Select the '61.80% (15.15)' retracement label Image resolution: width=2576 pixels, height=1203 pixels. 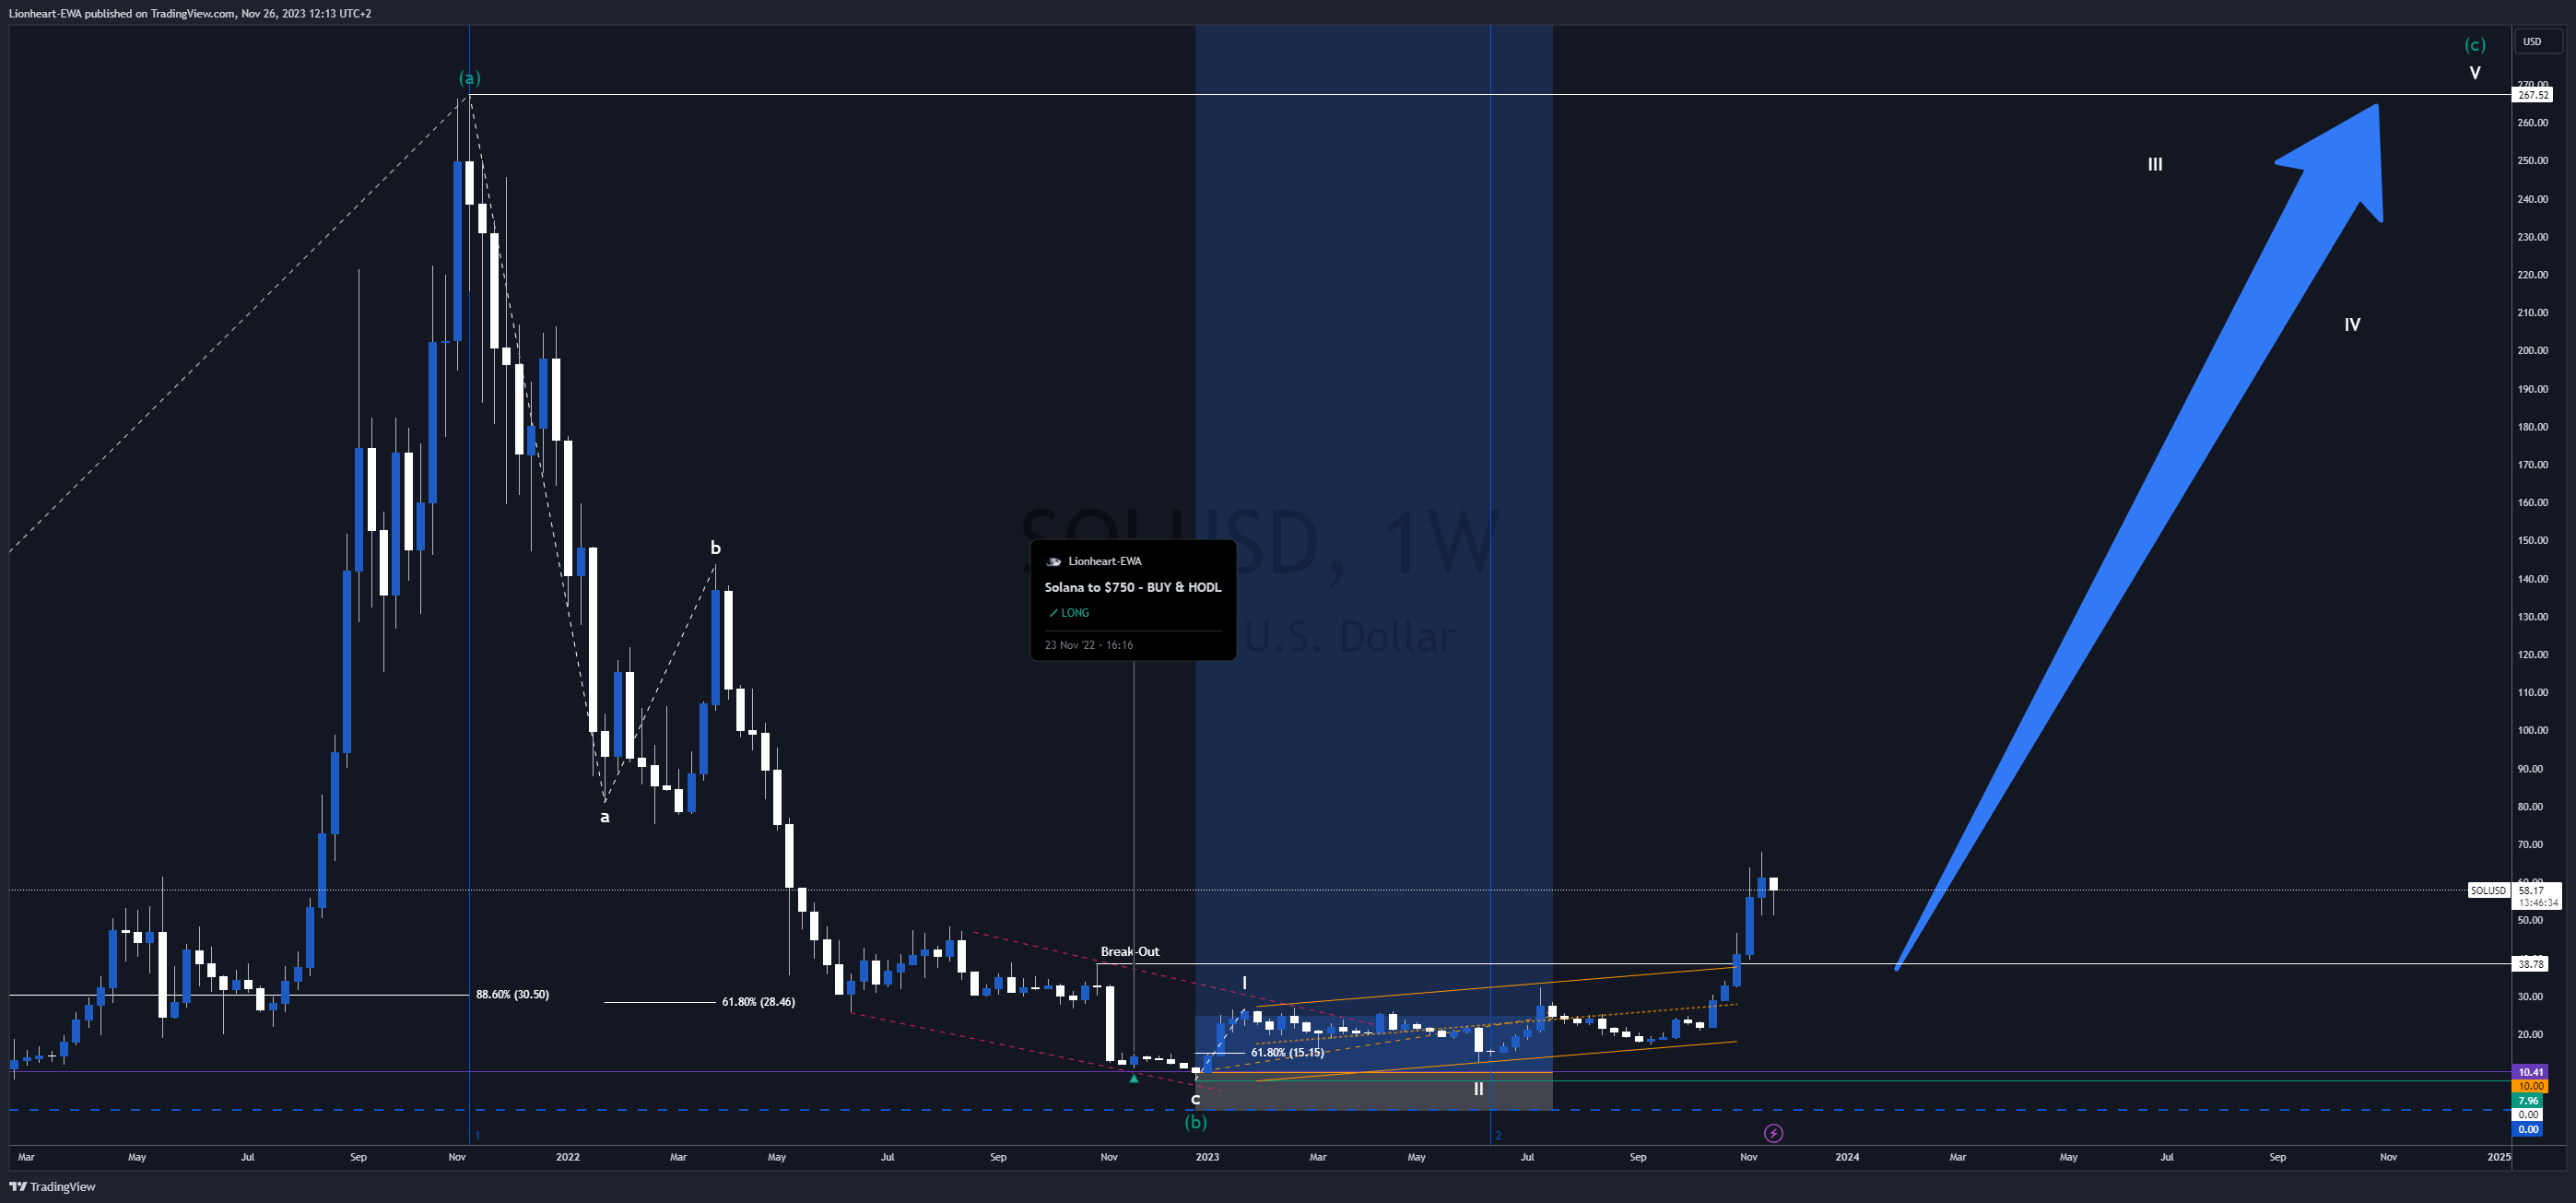pyautogui.click(x=1287, y=1053)
